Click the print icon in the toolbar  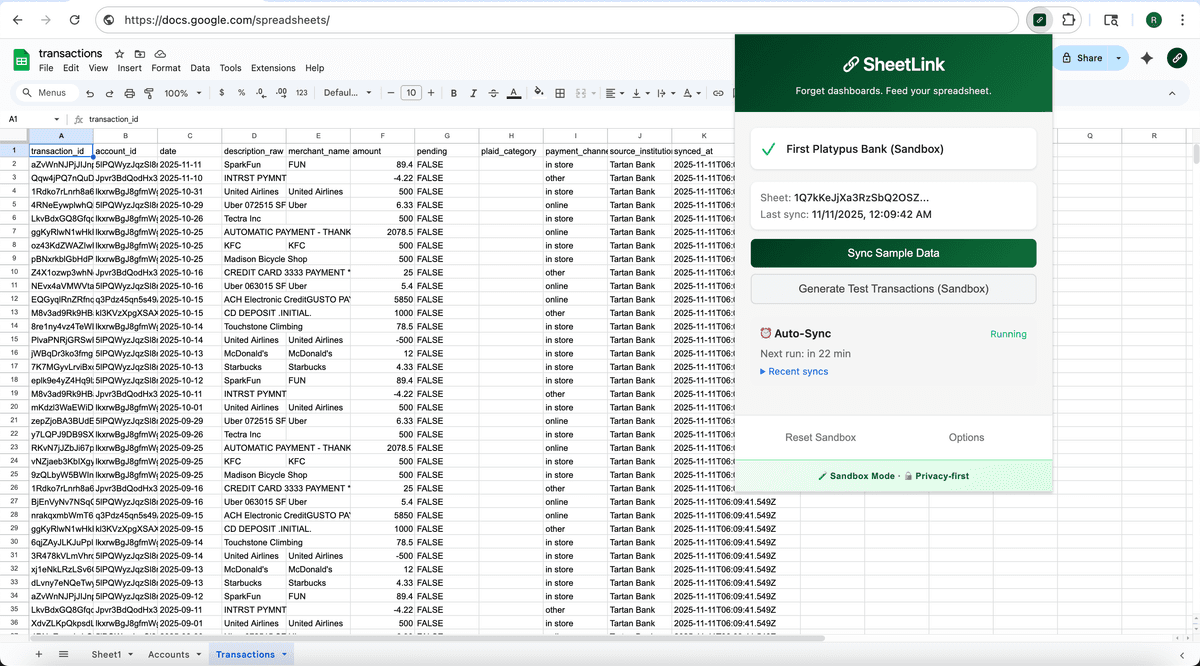tap(129, 92)
